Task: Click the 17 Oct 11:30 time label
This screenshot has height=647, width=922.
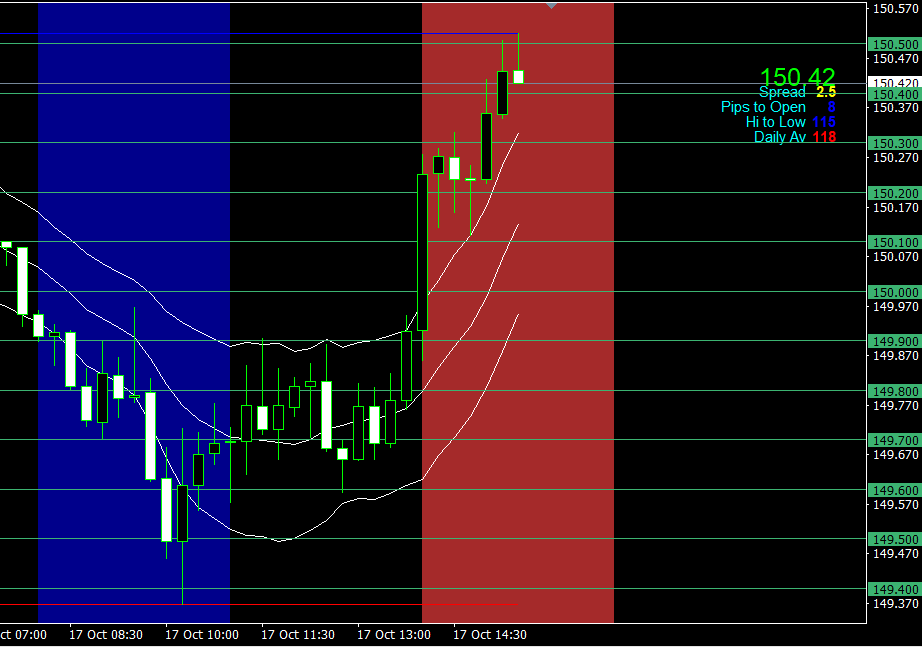Action: [296, 634]
